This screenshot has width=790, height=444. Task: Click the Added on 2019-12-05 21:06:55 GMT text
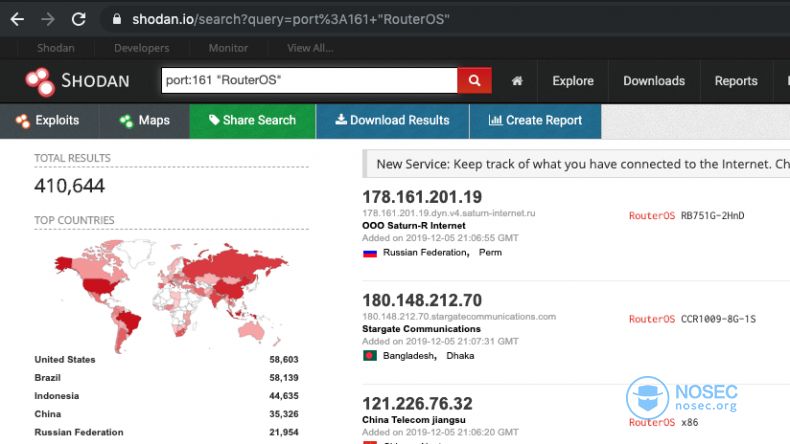440,238
